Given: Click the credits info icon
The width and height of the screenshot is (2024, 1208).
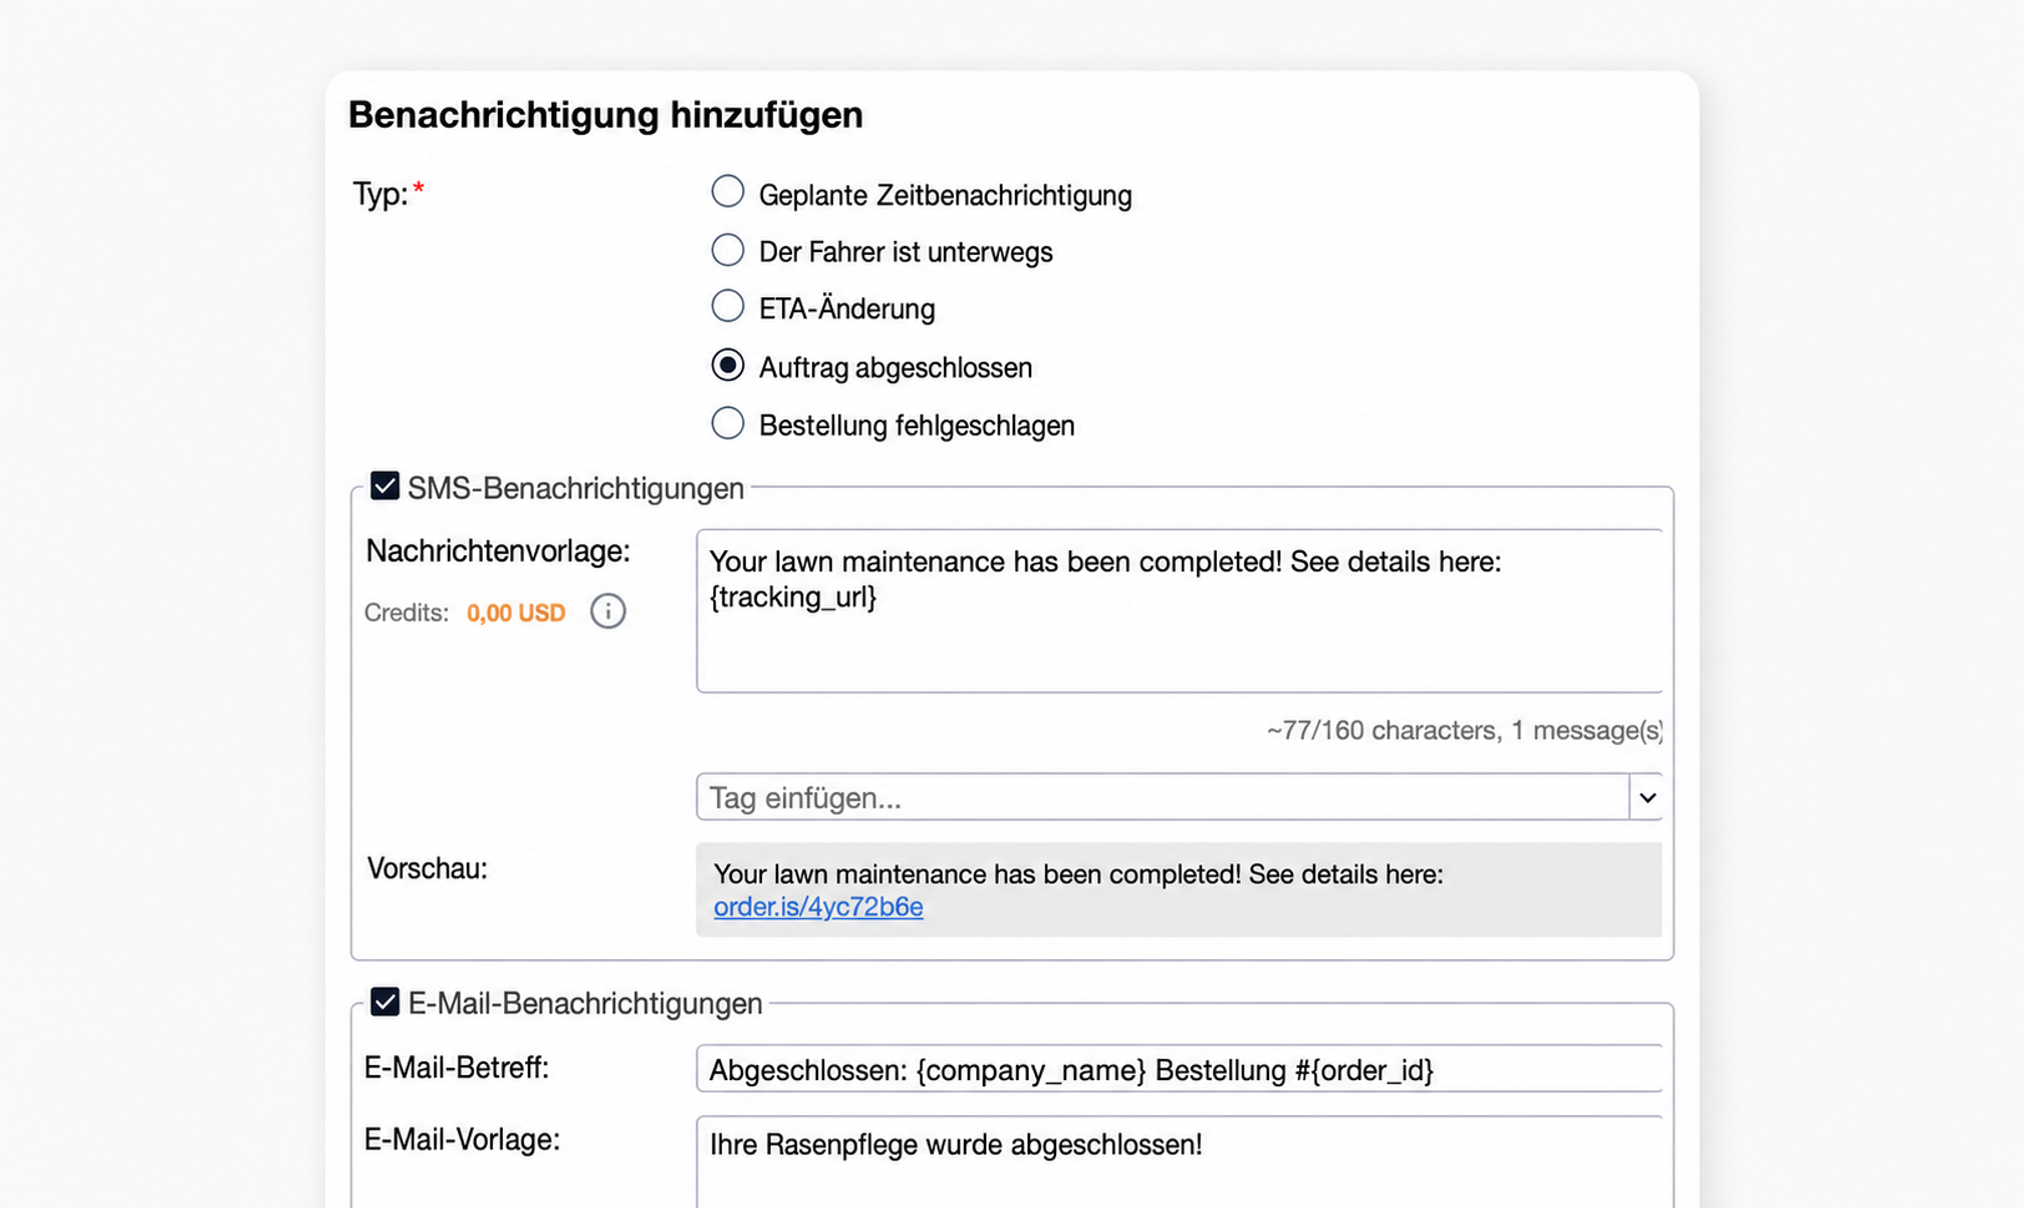Looking at the screenshot, I should (608, 611).
